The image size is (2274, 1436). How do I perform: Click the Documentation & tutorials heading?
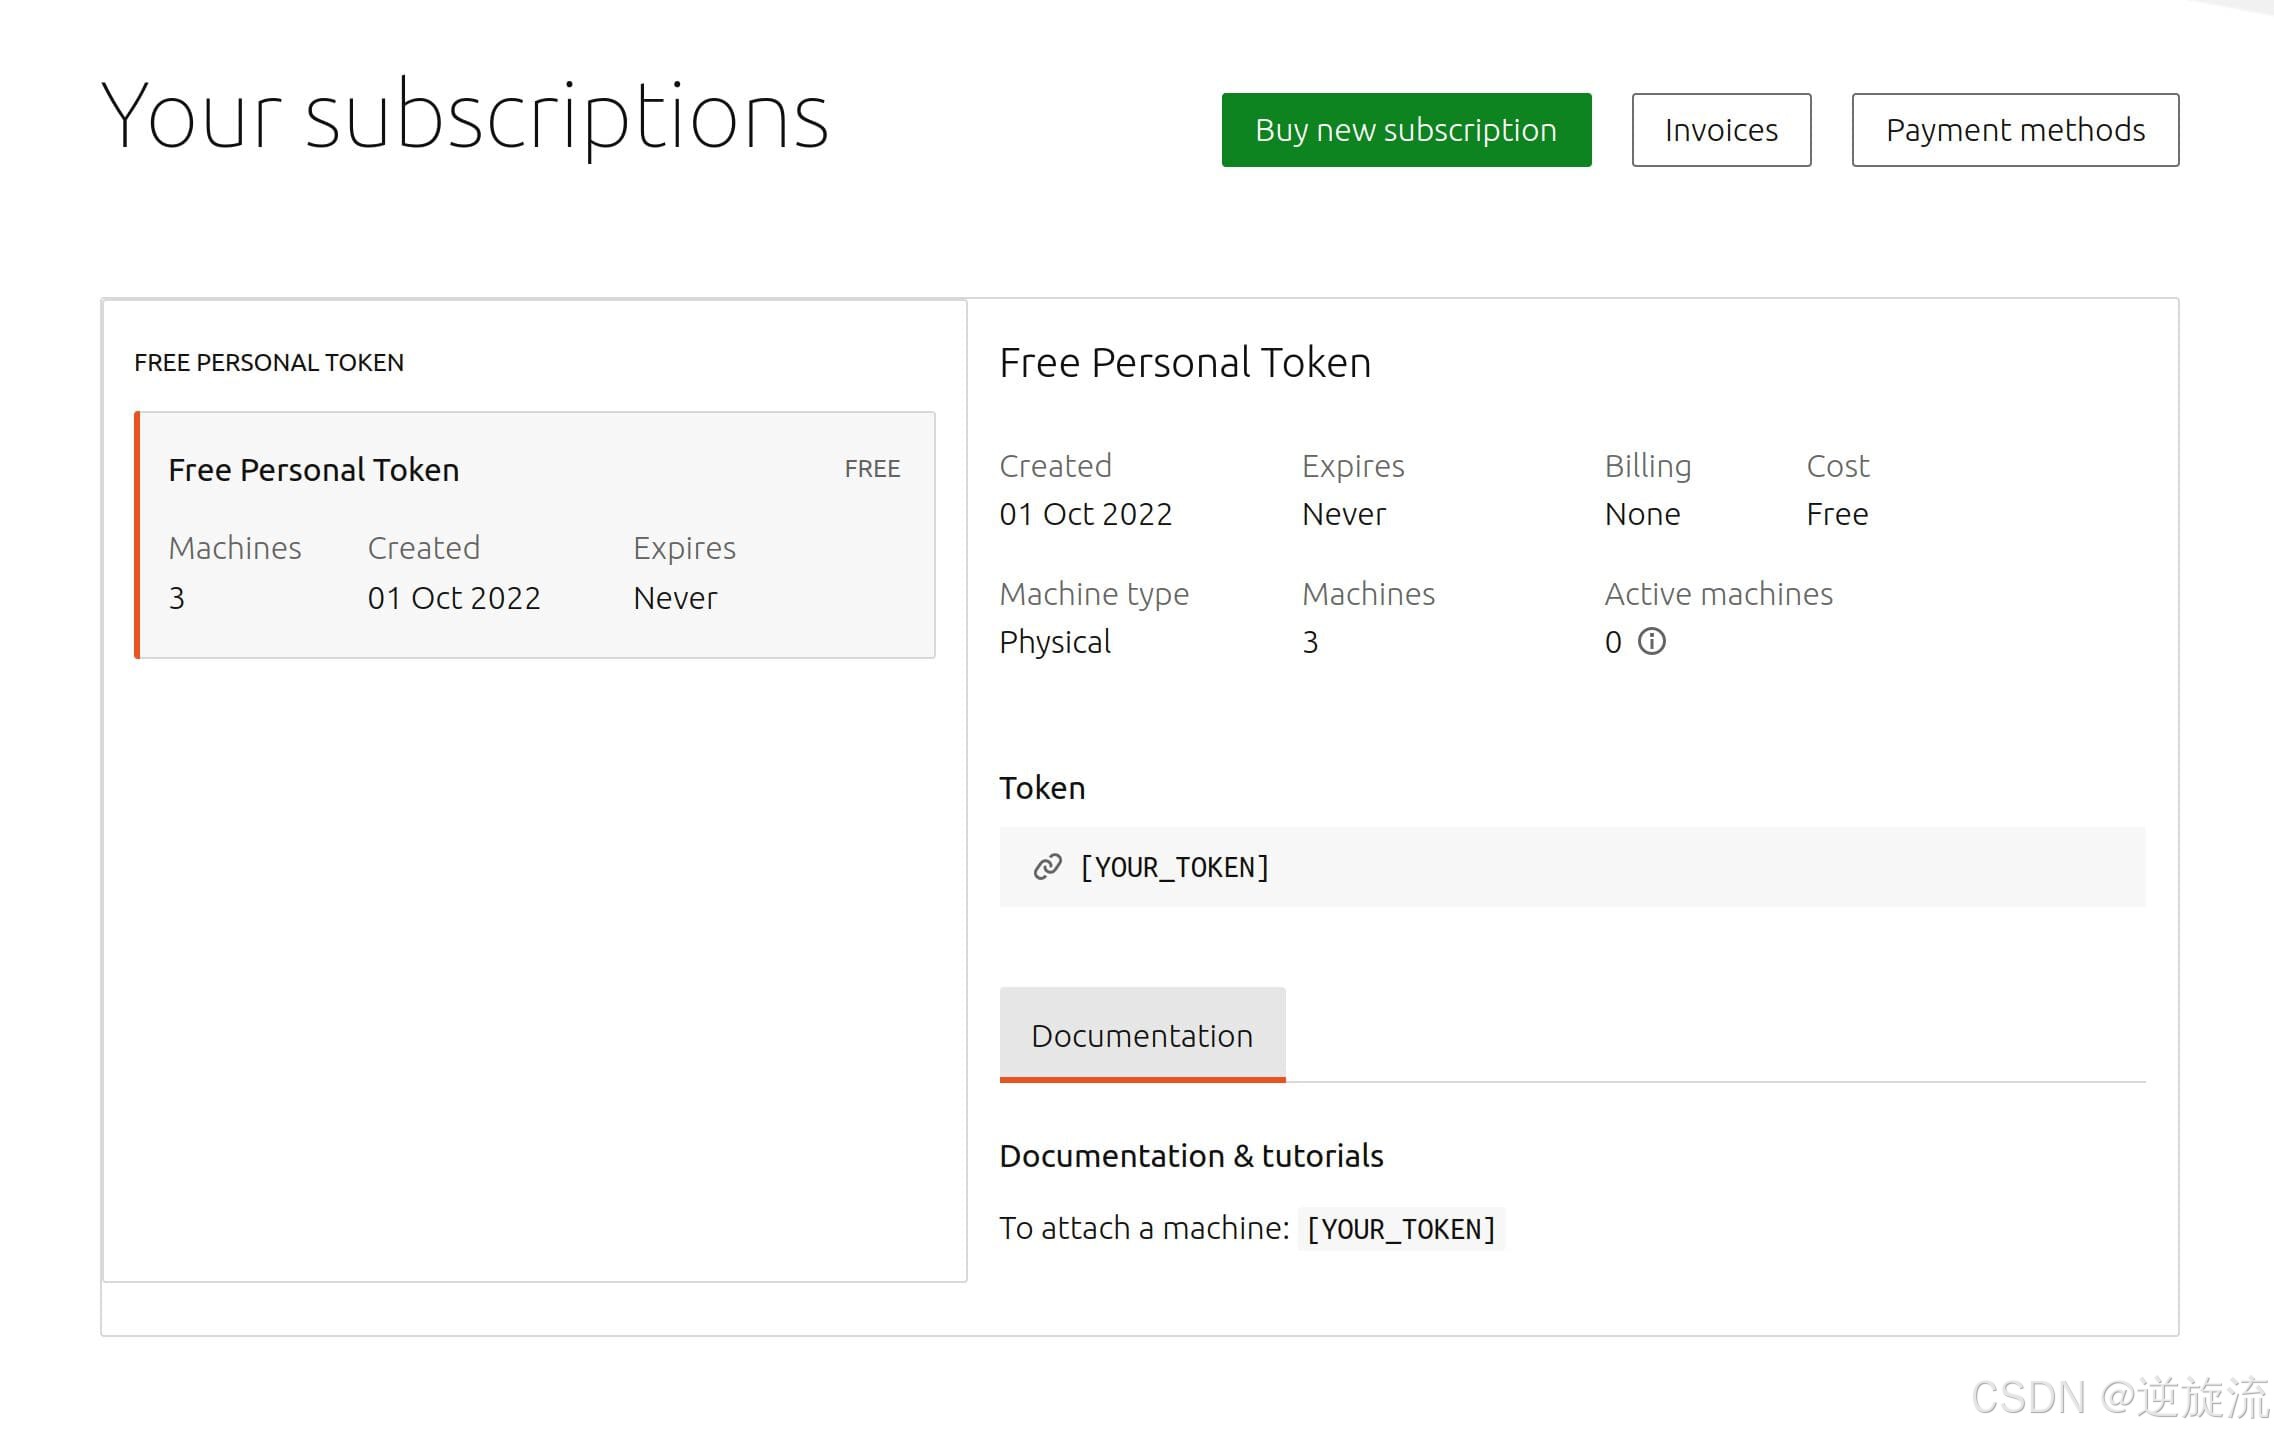(1191, 1156)
